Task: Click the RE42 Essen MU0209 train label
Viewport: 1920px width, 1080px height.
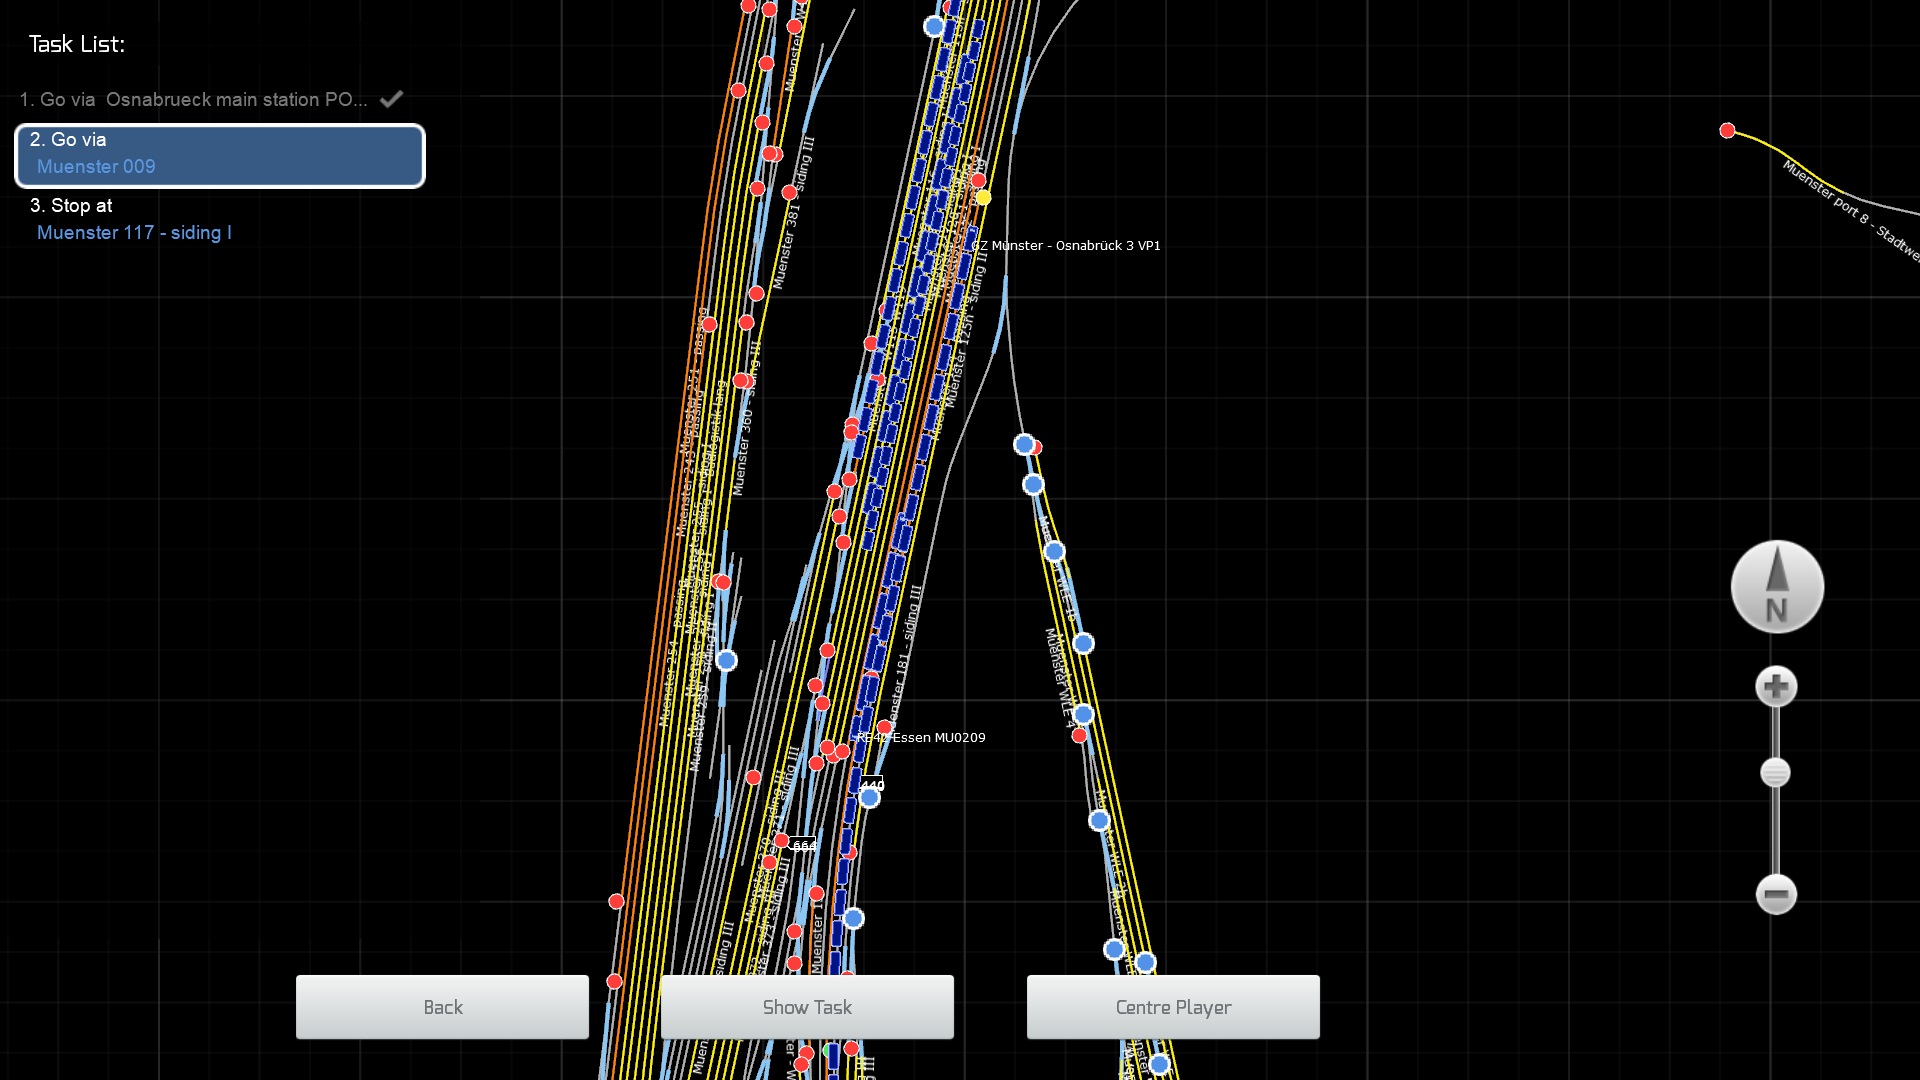Action: [x=922, y=738]
